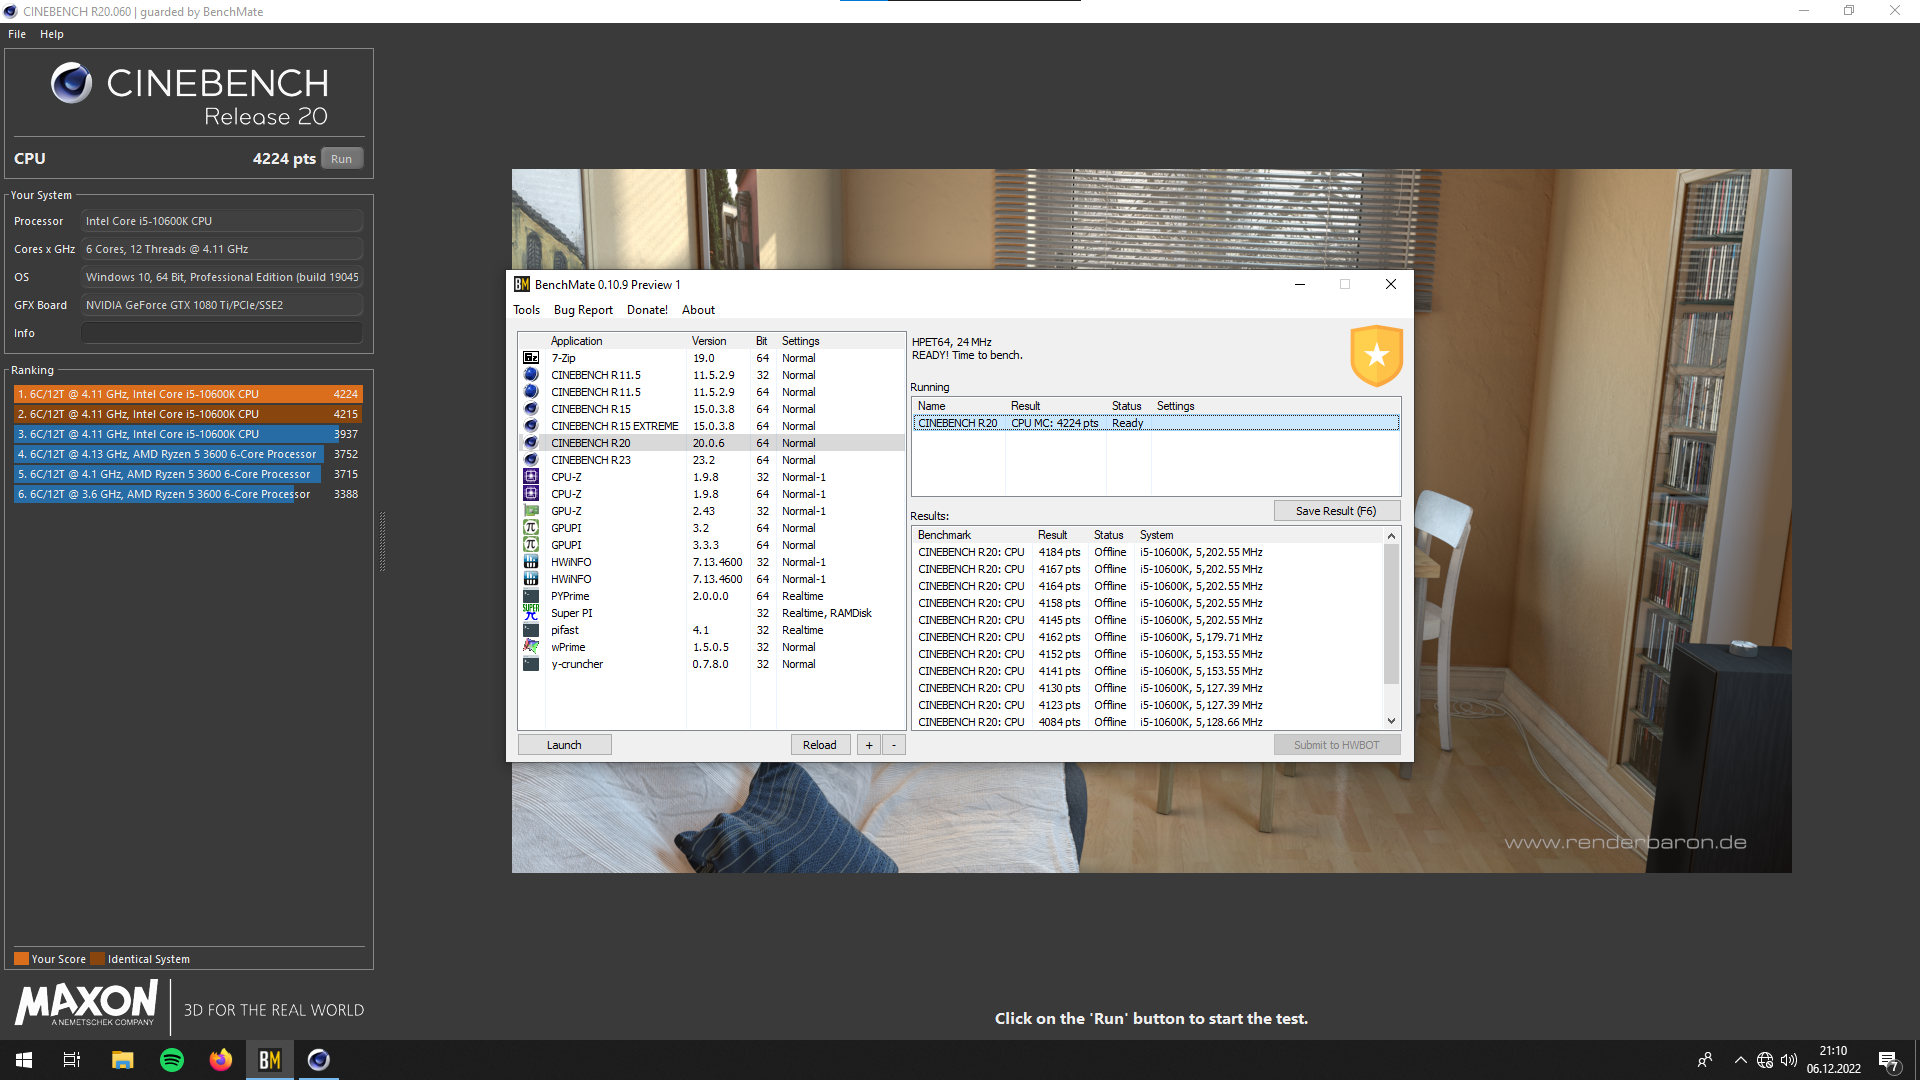This screenshot has width=1920, height=1080.
Task: Select running CINEBENCH R20 4224 pts row
Action: [x=1155, y=423]
